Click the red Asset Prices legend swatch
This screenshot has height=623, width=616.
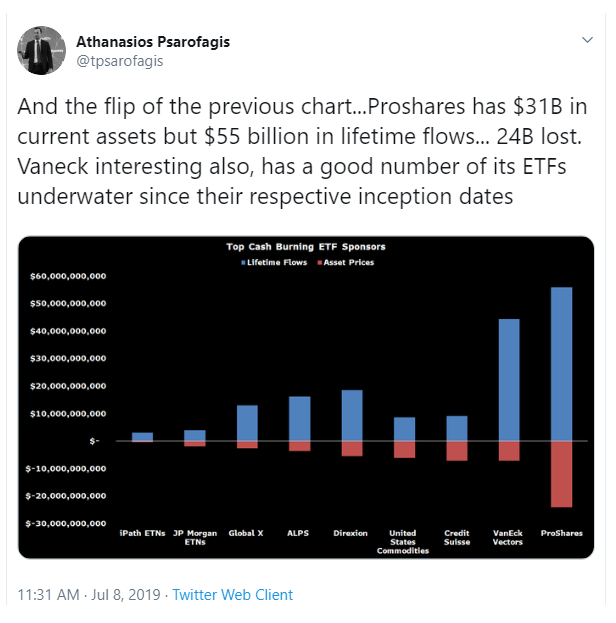(320, 263)
